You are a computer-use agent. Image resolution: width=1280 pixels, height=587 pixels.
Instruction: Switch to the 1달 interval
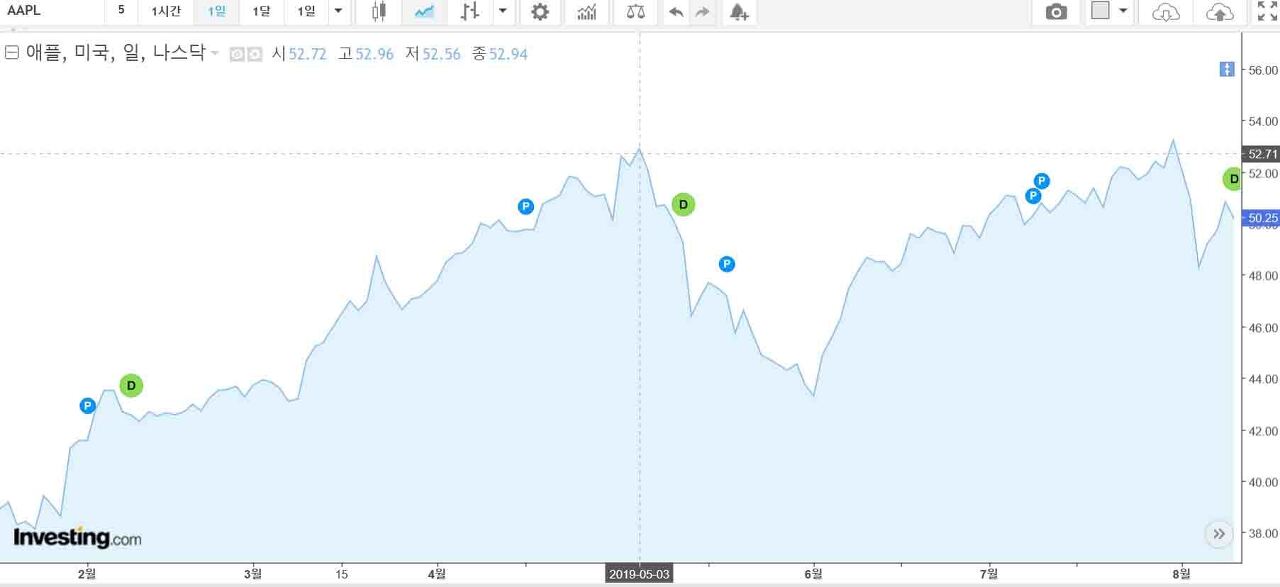click(x=261, y=11)
